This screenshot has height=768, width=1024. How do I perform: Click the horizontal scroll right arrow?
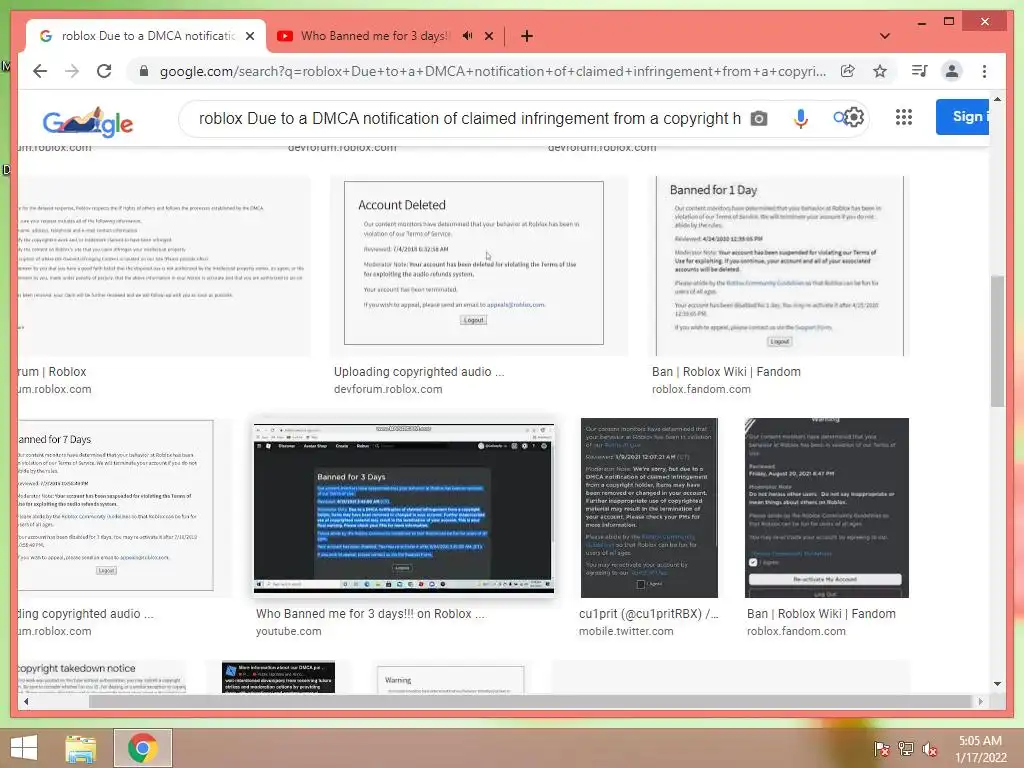tap(980, 701)
